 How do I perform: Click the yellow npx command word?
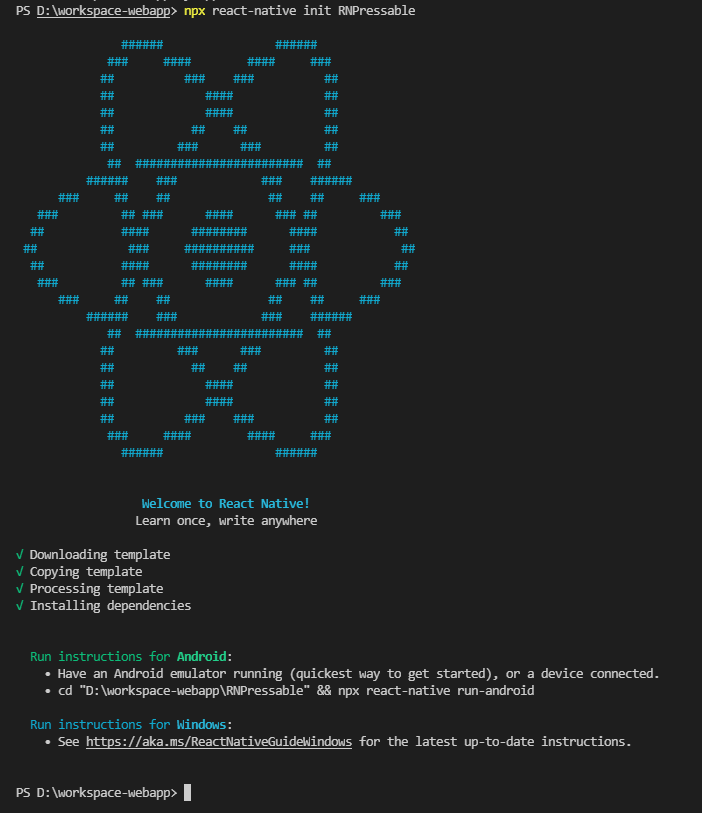click(194, 11)
